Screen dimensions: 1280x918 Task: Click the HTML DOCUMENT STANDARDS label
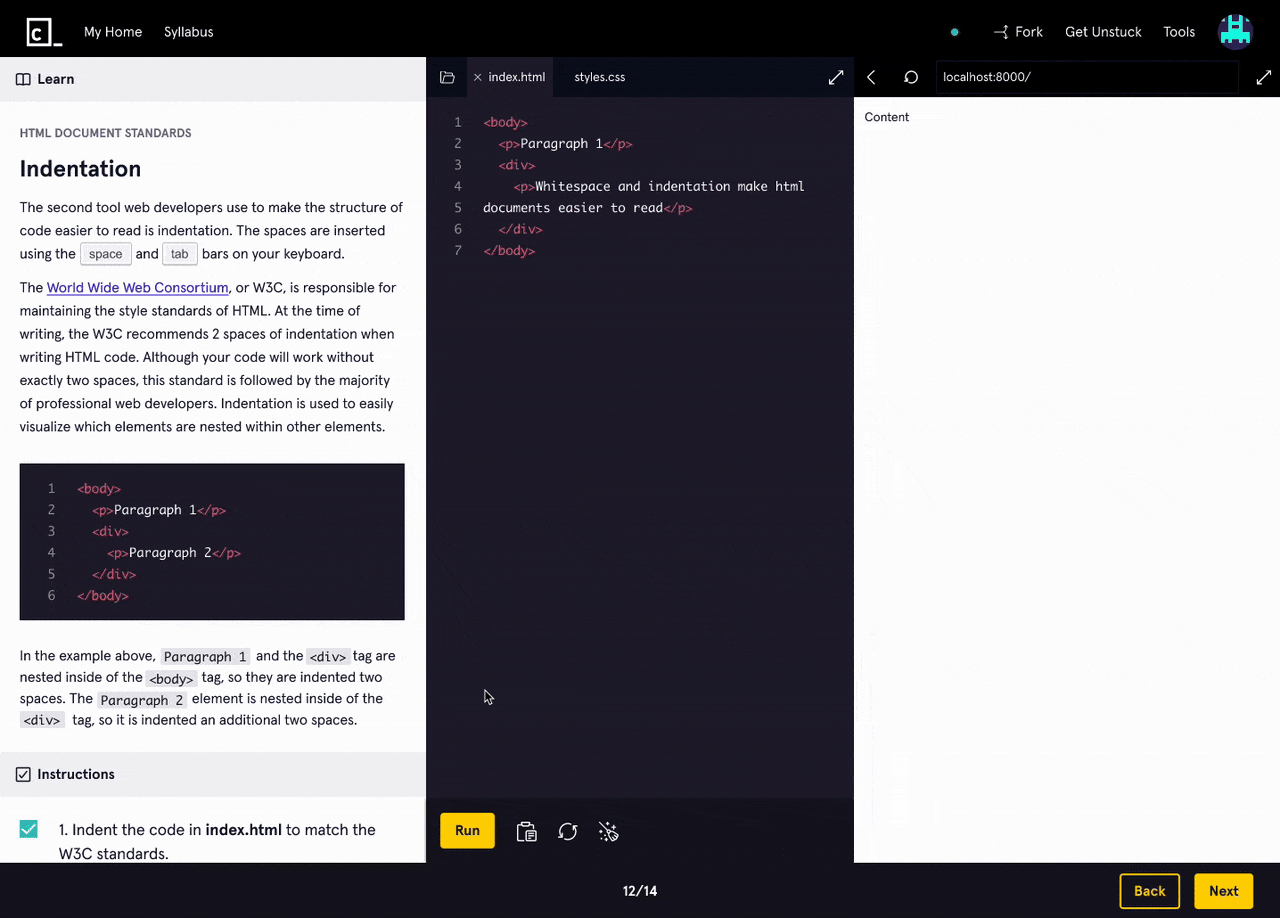click(105, 133)
